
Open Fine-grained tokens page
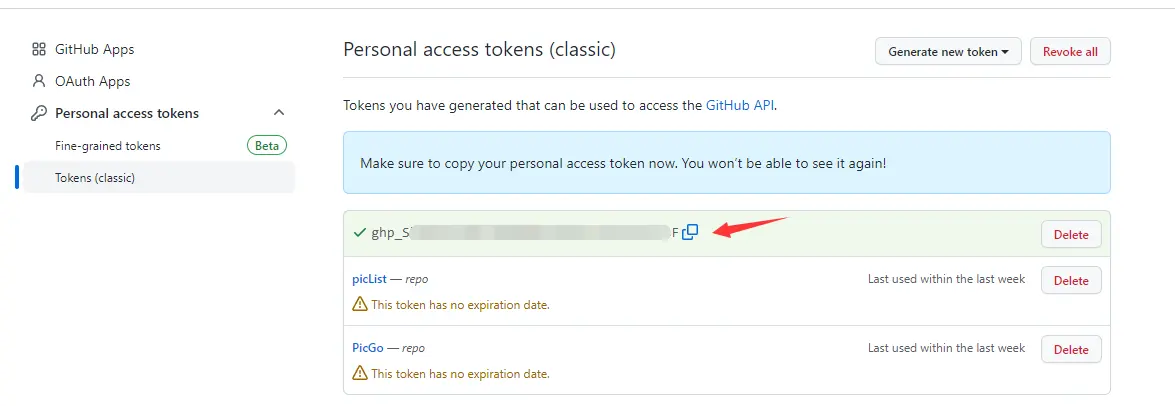108,146
